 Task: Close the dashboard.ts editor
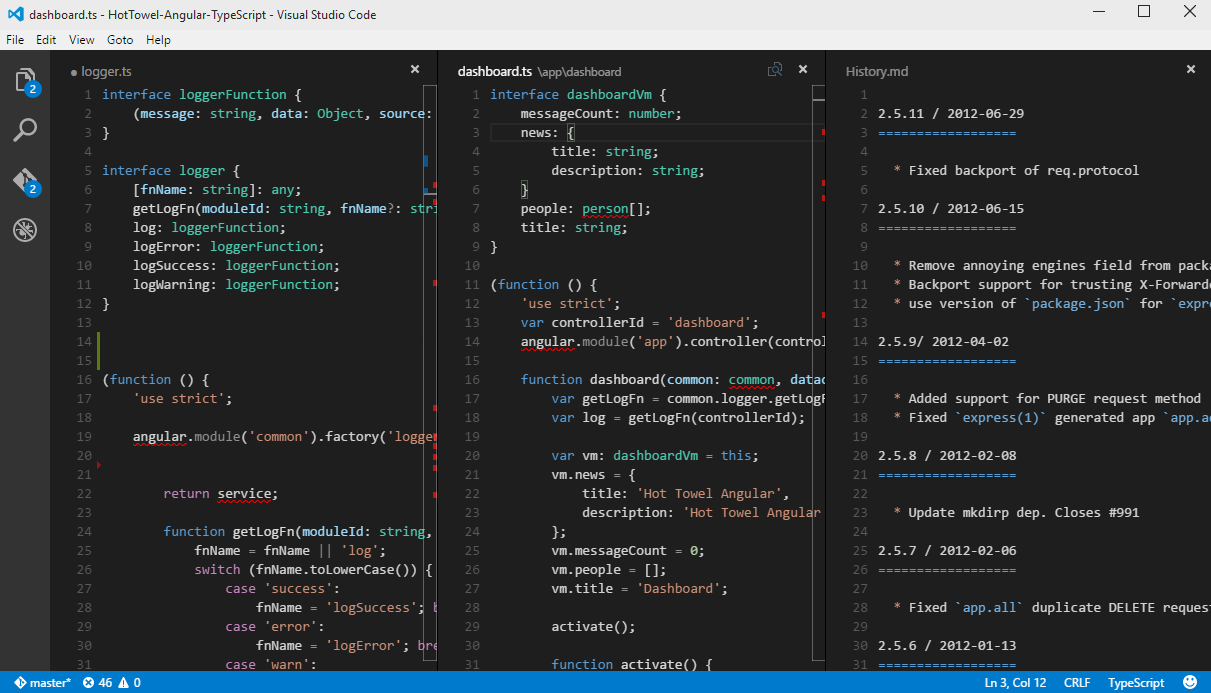[x=802, y=70]
